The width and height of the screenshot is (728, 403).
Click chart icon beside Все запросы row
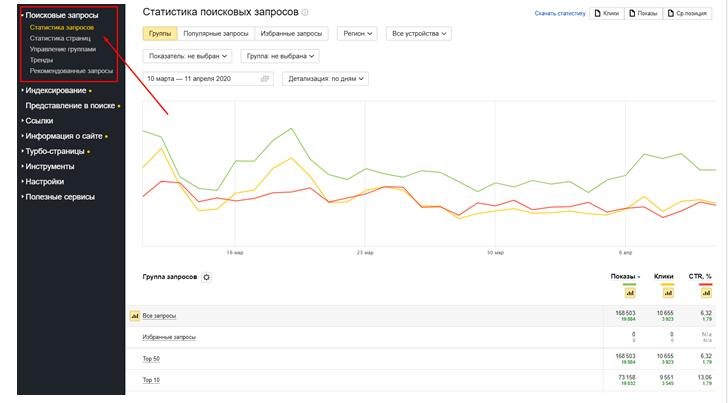pos(134,316)
